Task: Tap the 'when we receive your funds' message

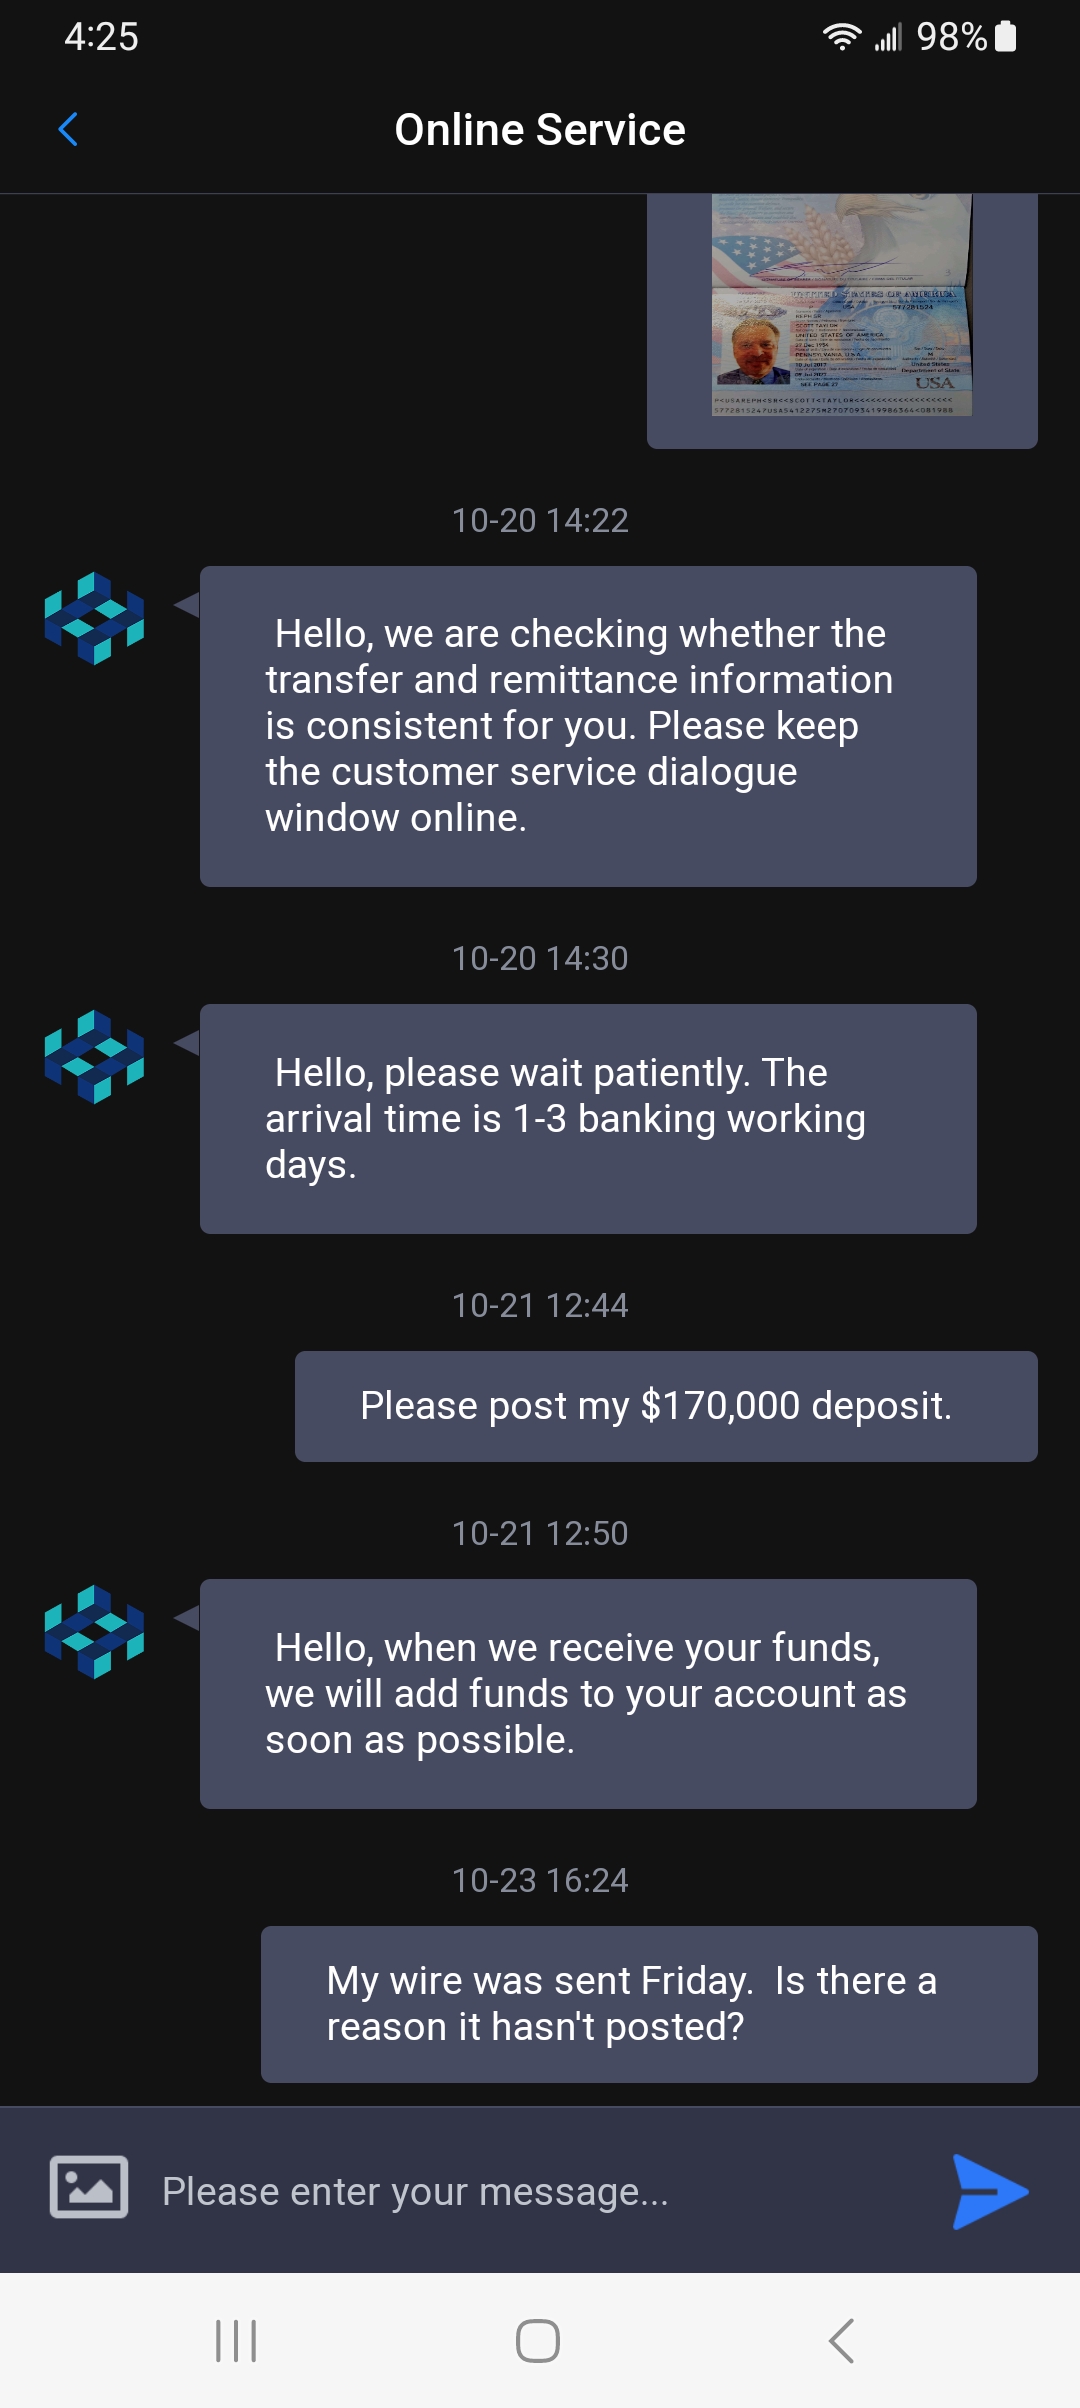Action: coord(587,1693)
